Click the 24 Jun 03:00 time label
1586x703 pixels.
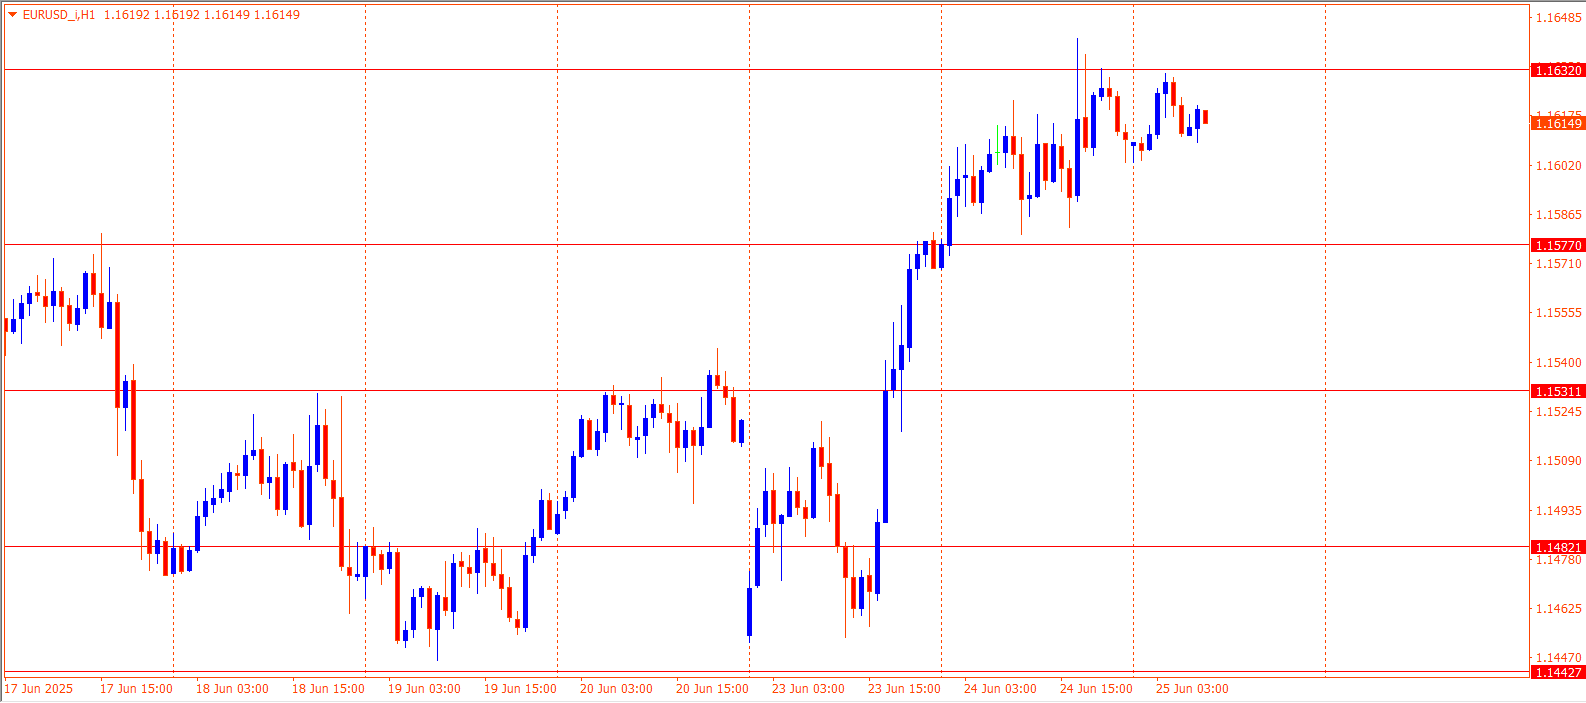[1000, 689]
